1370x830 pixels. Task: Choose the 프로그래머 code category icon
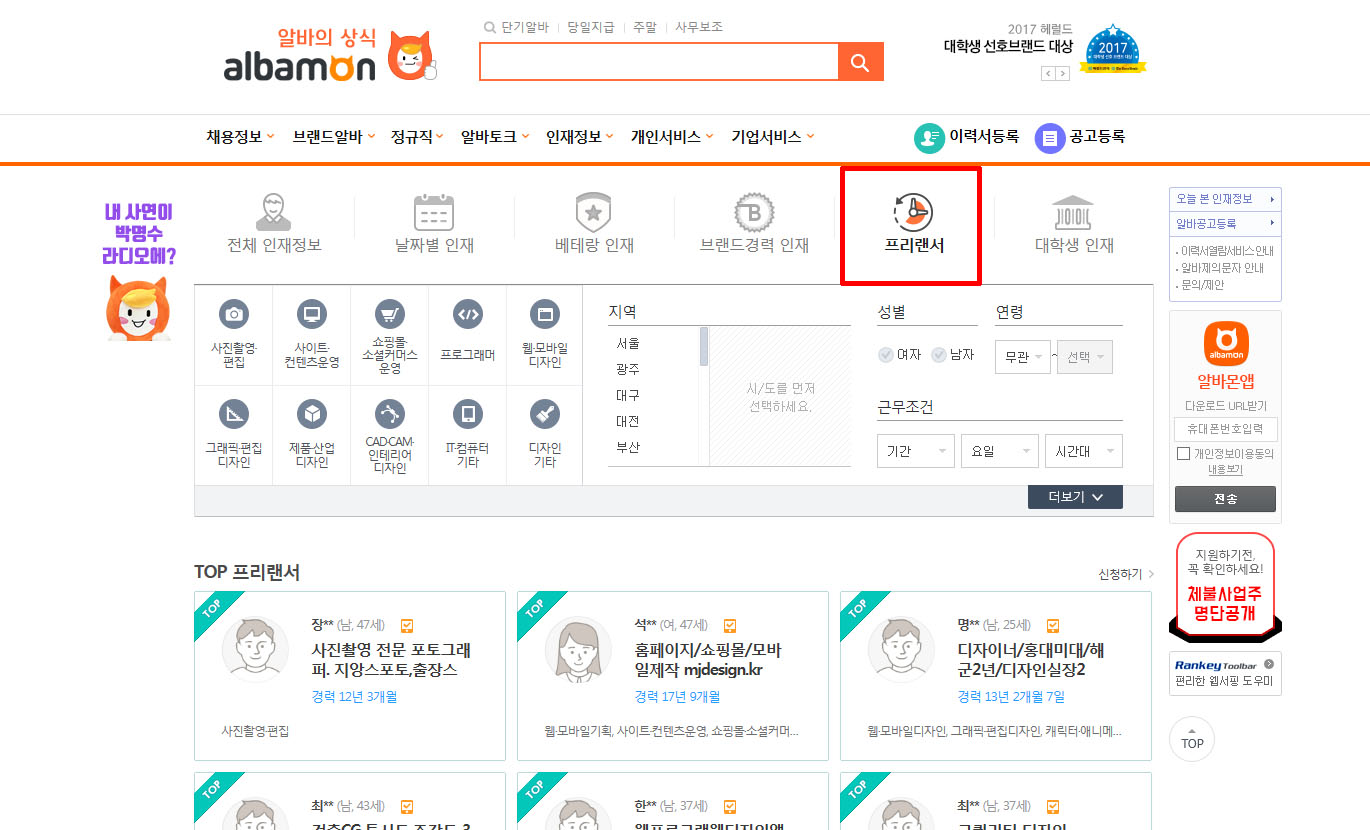pos(468,314)
